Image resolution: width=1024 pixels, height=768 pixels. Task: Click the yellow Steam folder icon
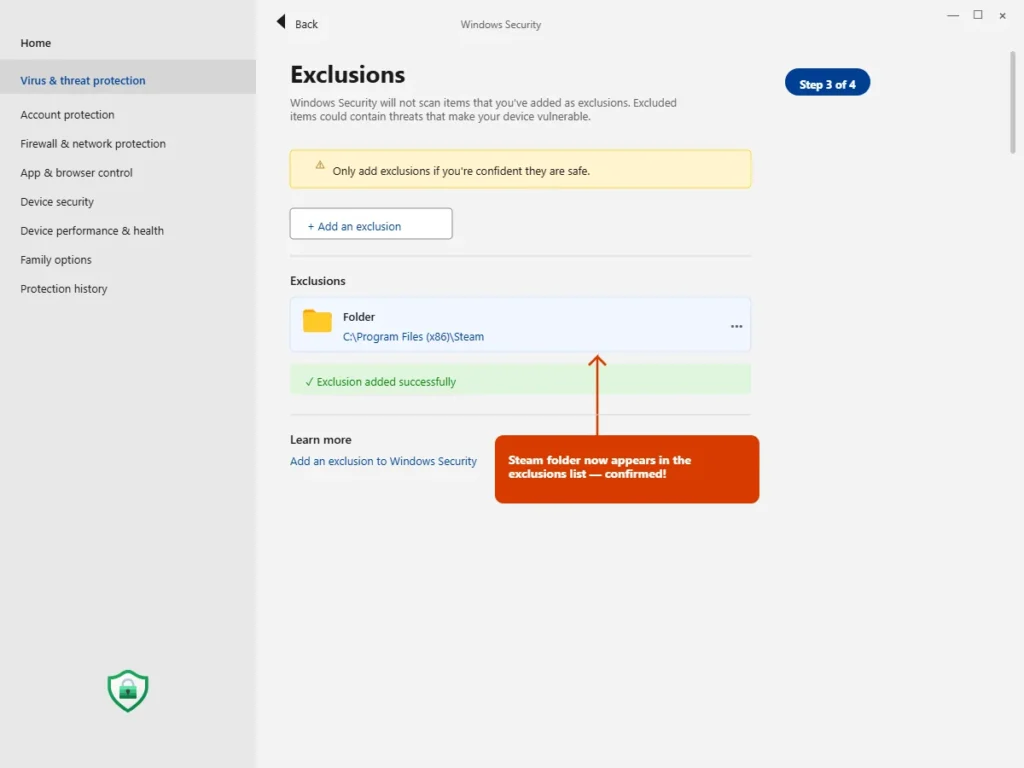(317, 321)
